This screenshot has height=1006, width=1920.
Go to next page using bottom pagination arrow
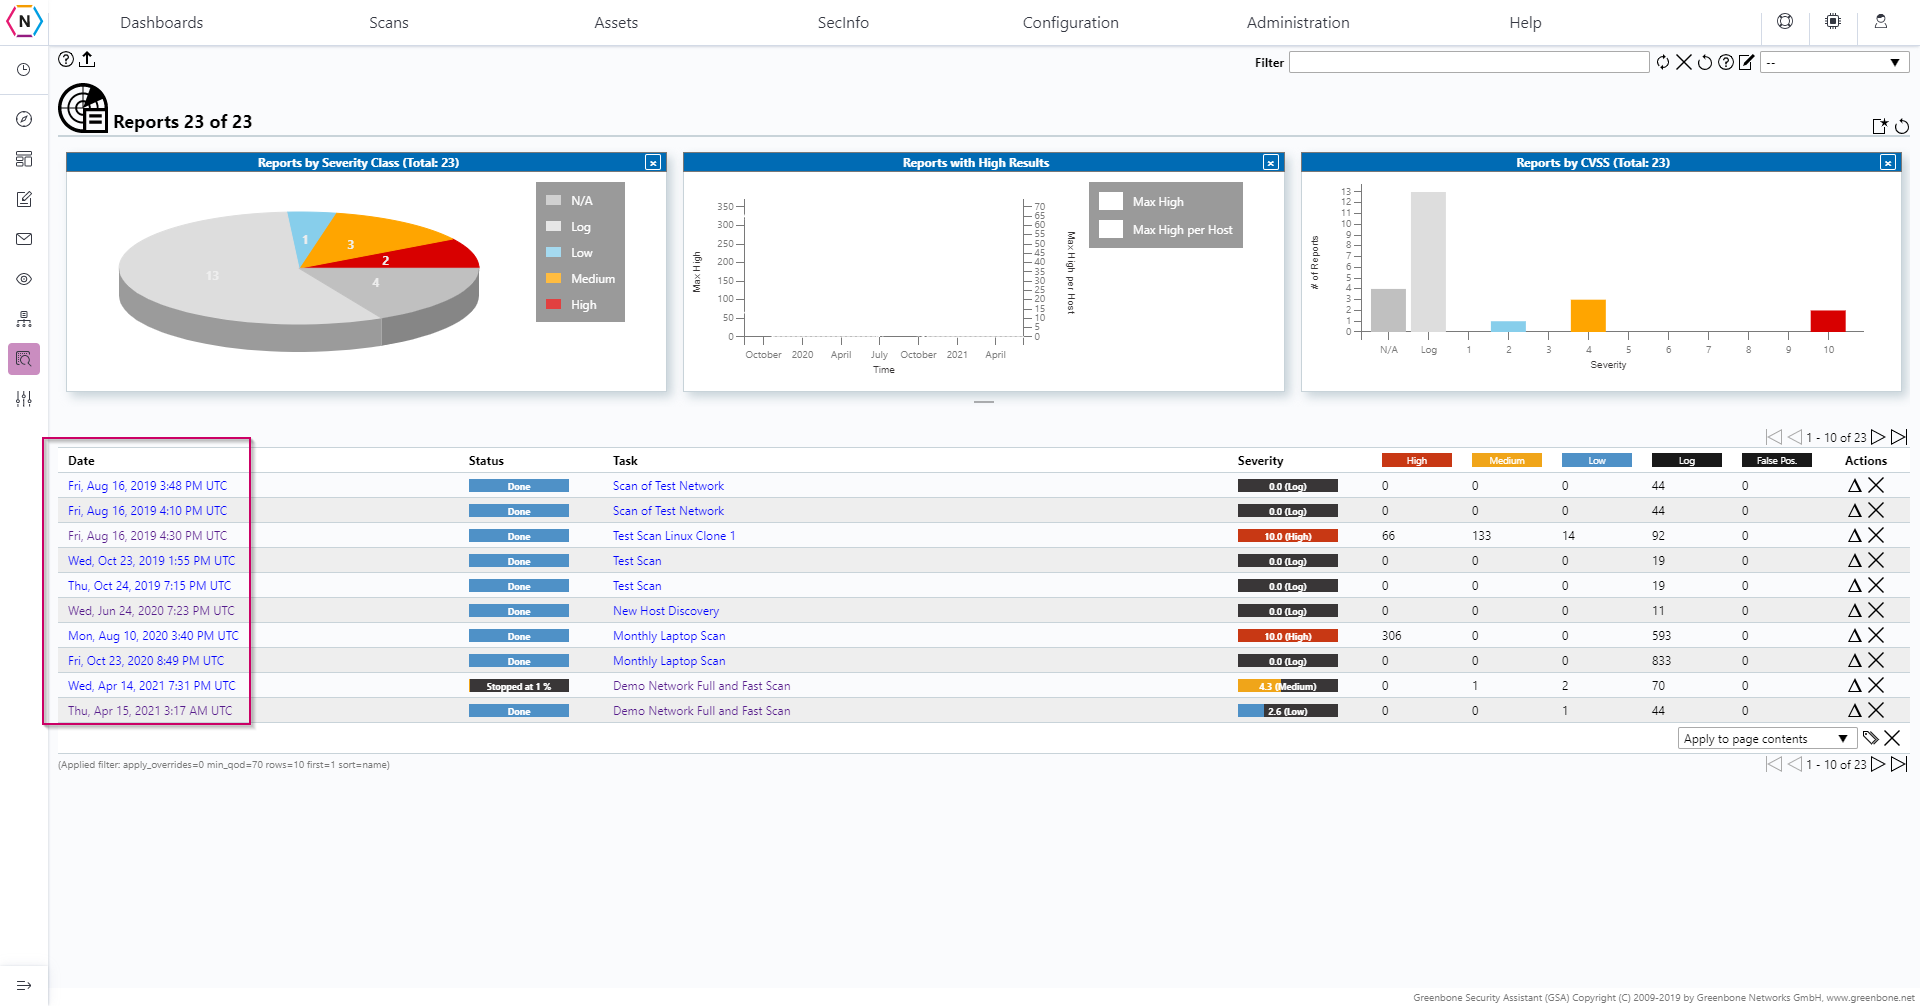[1878, 764]
